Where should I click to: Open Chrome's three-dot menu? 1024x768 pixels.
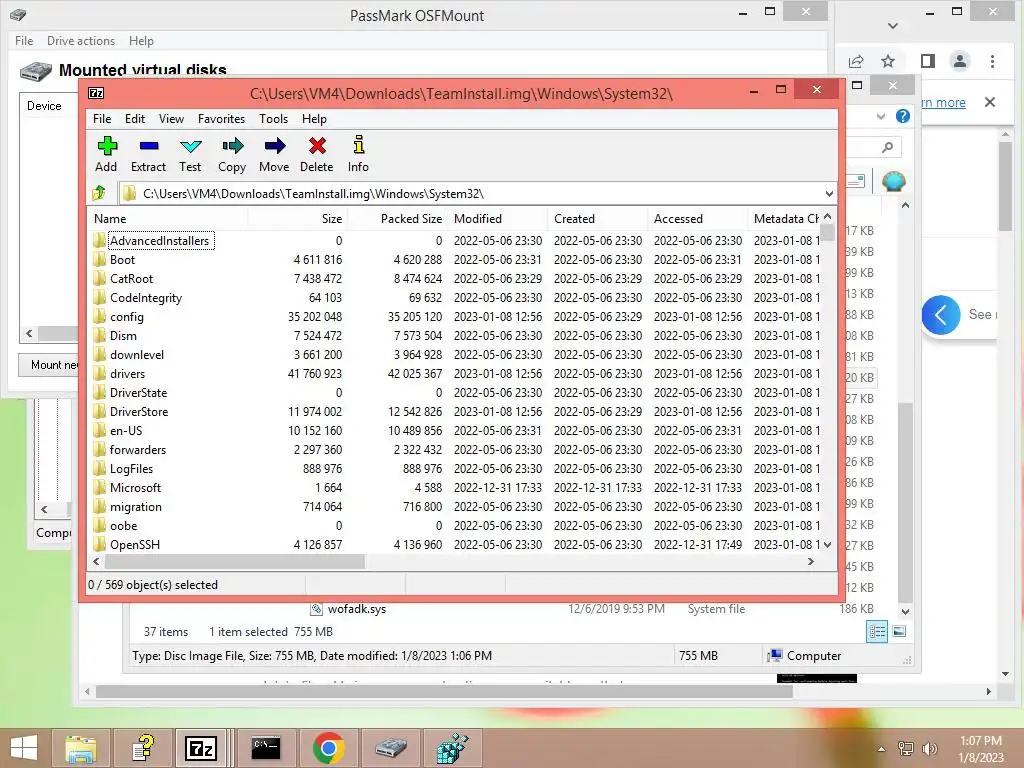(992, 61)
